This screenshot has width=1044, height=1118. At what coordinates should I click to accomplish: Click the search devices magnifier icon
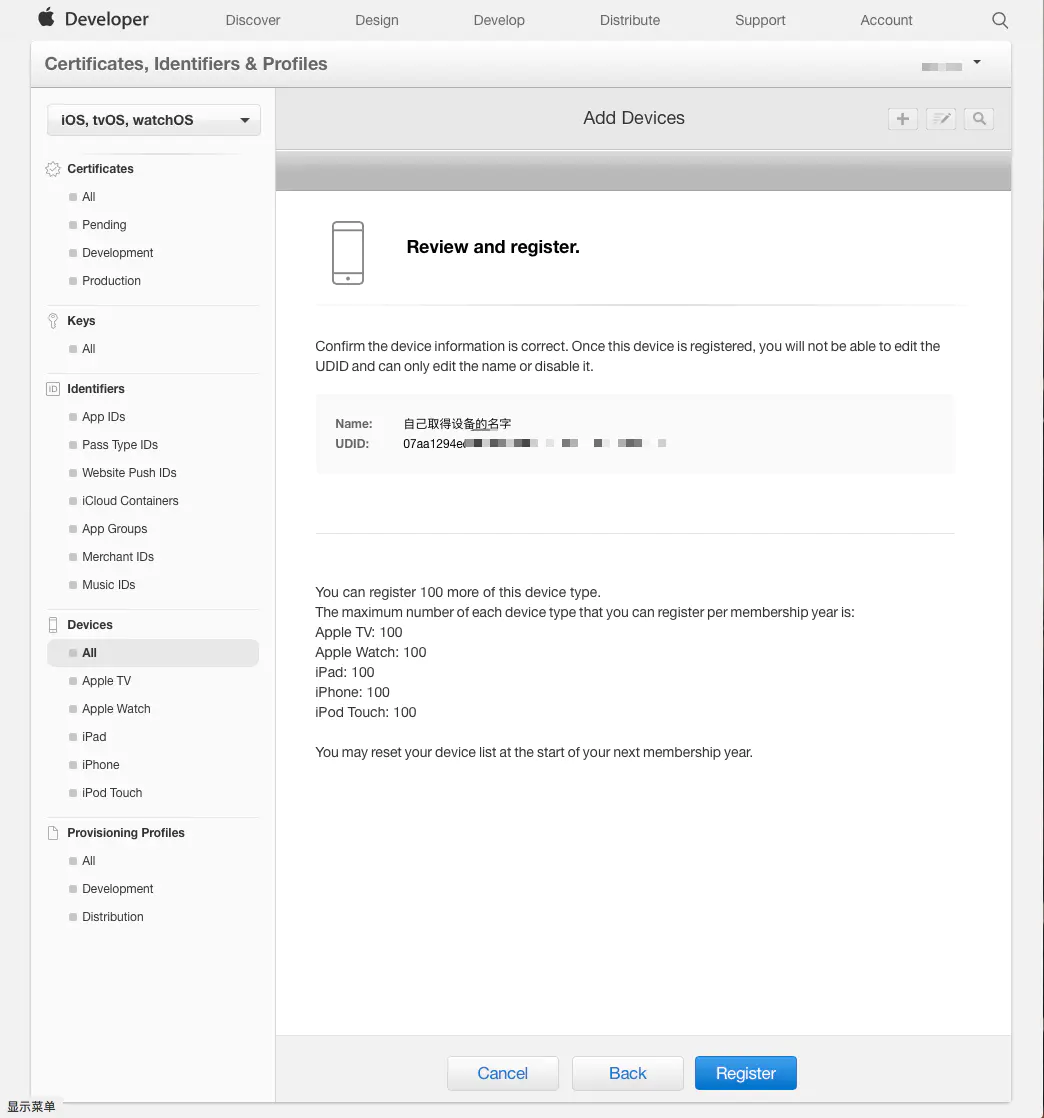point(979,119)
